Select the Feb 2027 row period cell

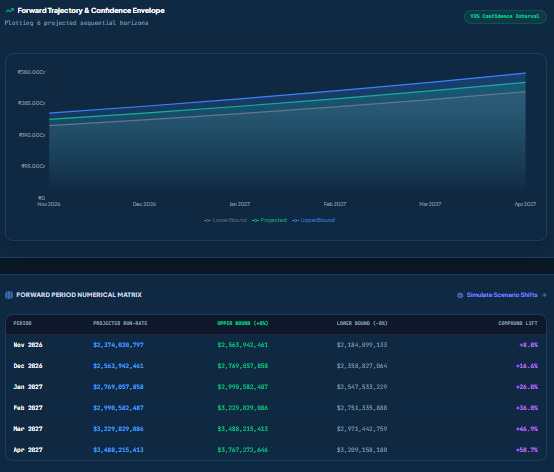tap(28, 408)
